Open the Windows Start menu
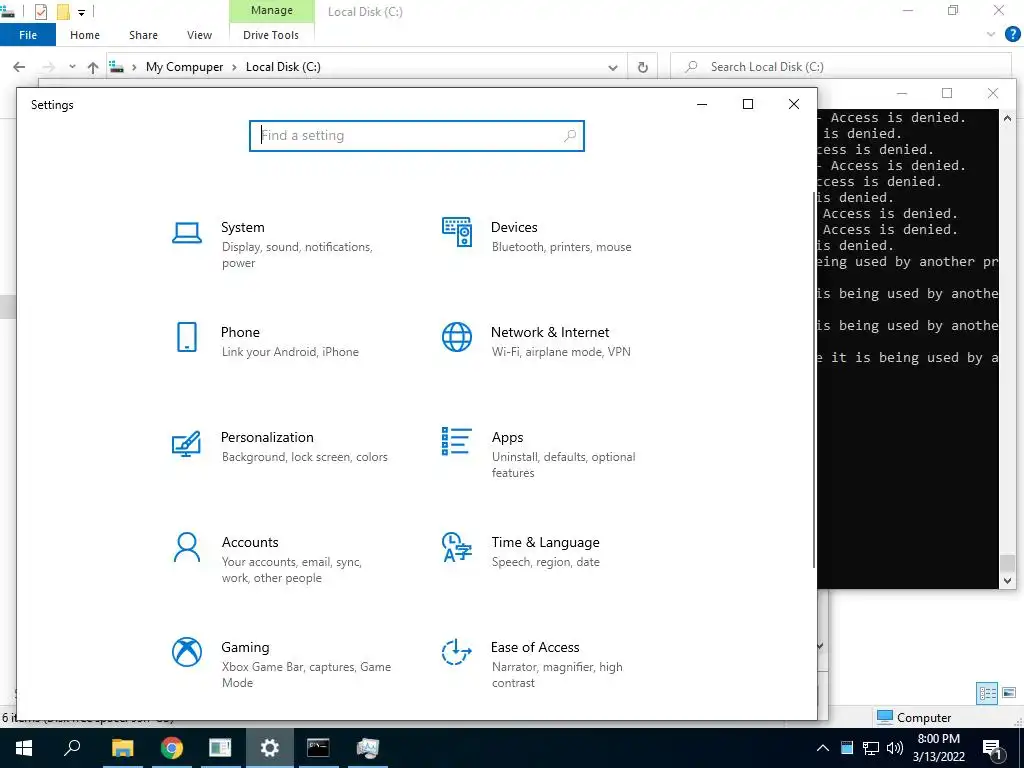 (24, 748)
